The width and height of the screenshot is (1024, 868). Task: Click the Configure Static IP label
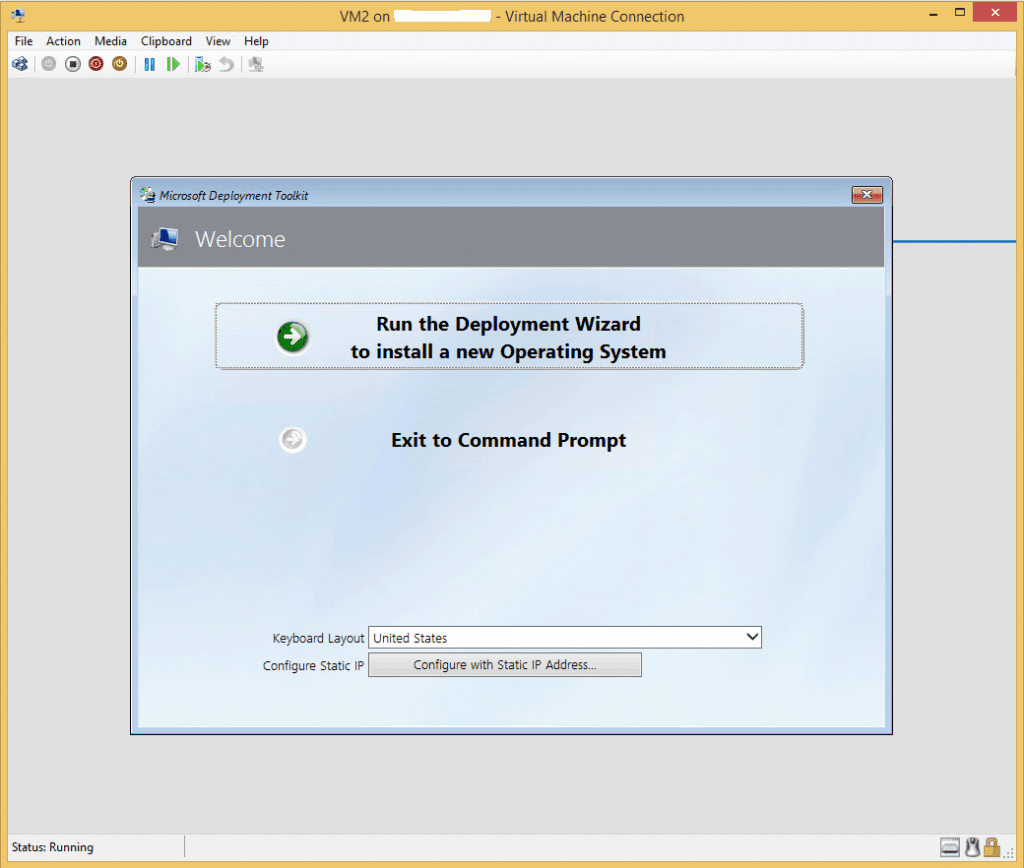click(x=313, y=666)
